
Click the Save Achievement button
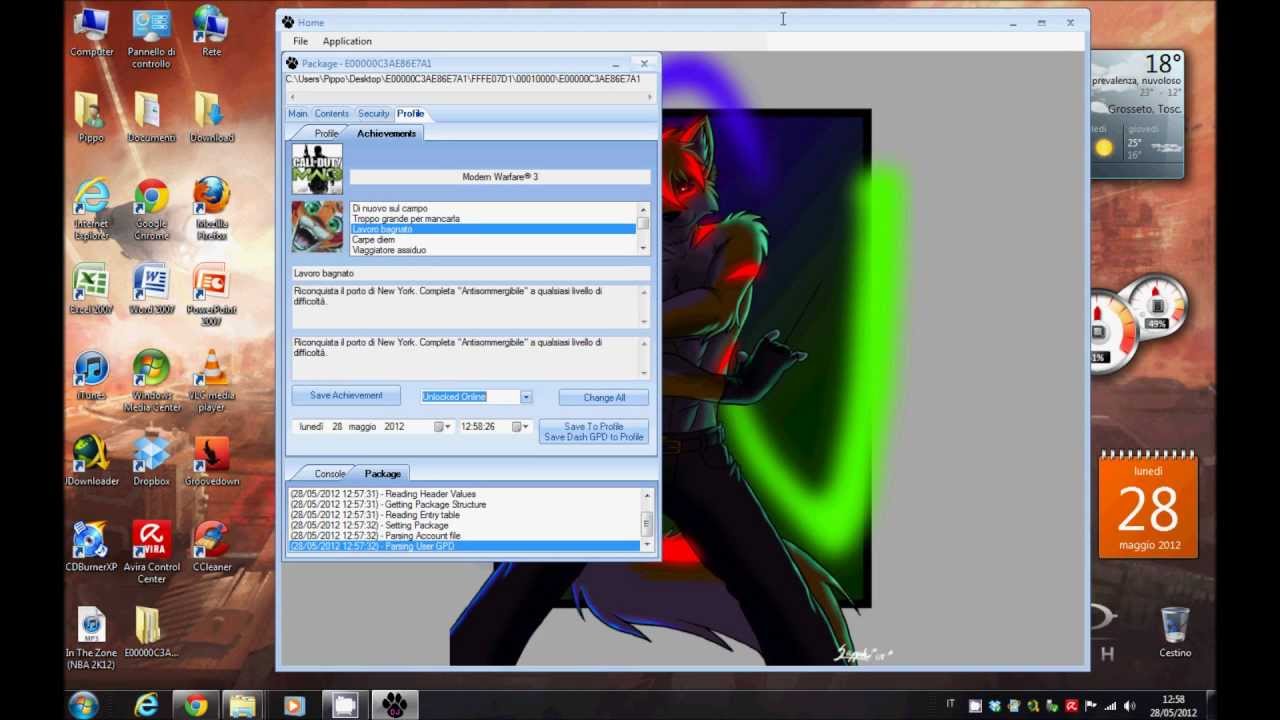coord(346,396)
